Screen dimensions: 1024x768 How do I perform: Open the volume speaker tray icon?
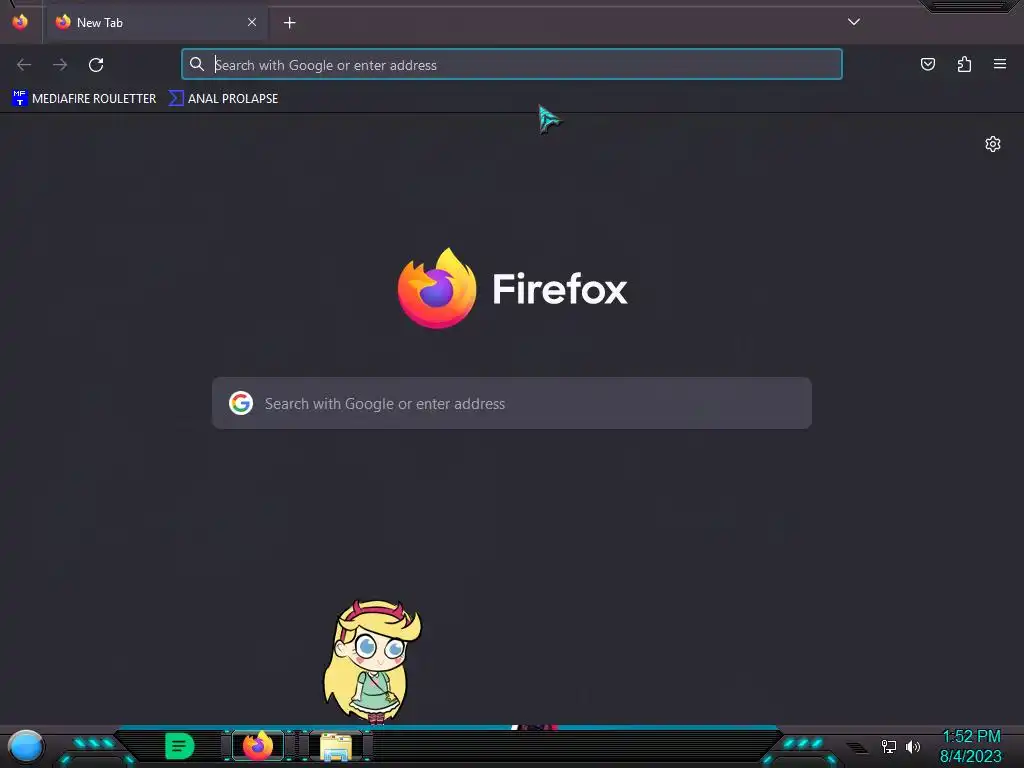tap(912, 746)
